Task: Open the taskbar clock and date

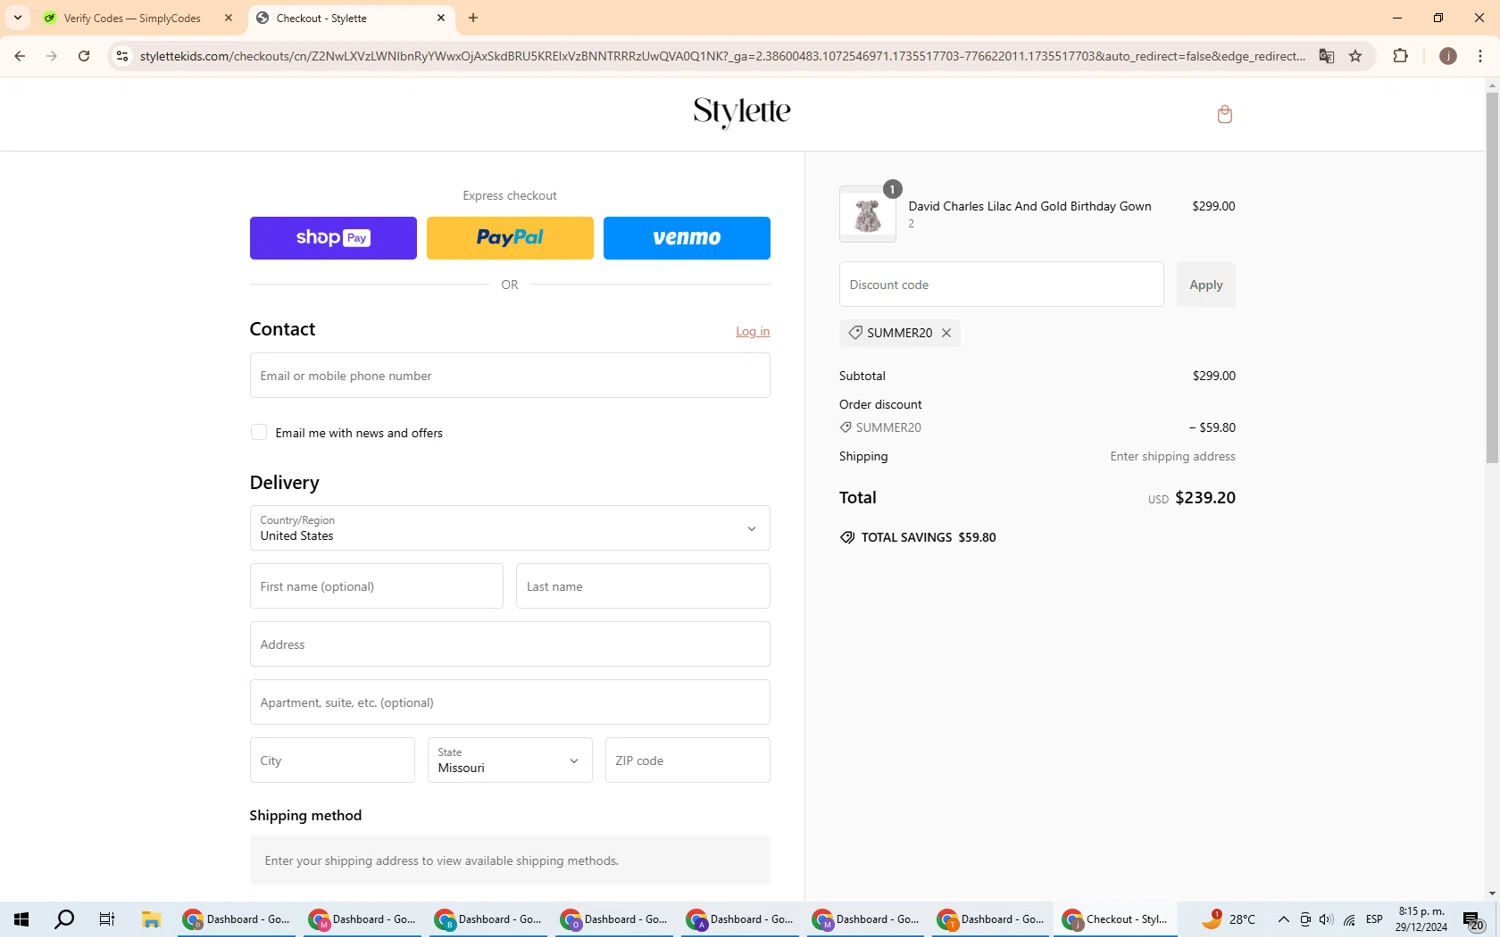Action: [1421, 919]
